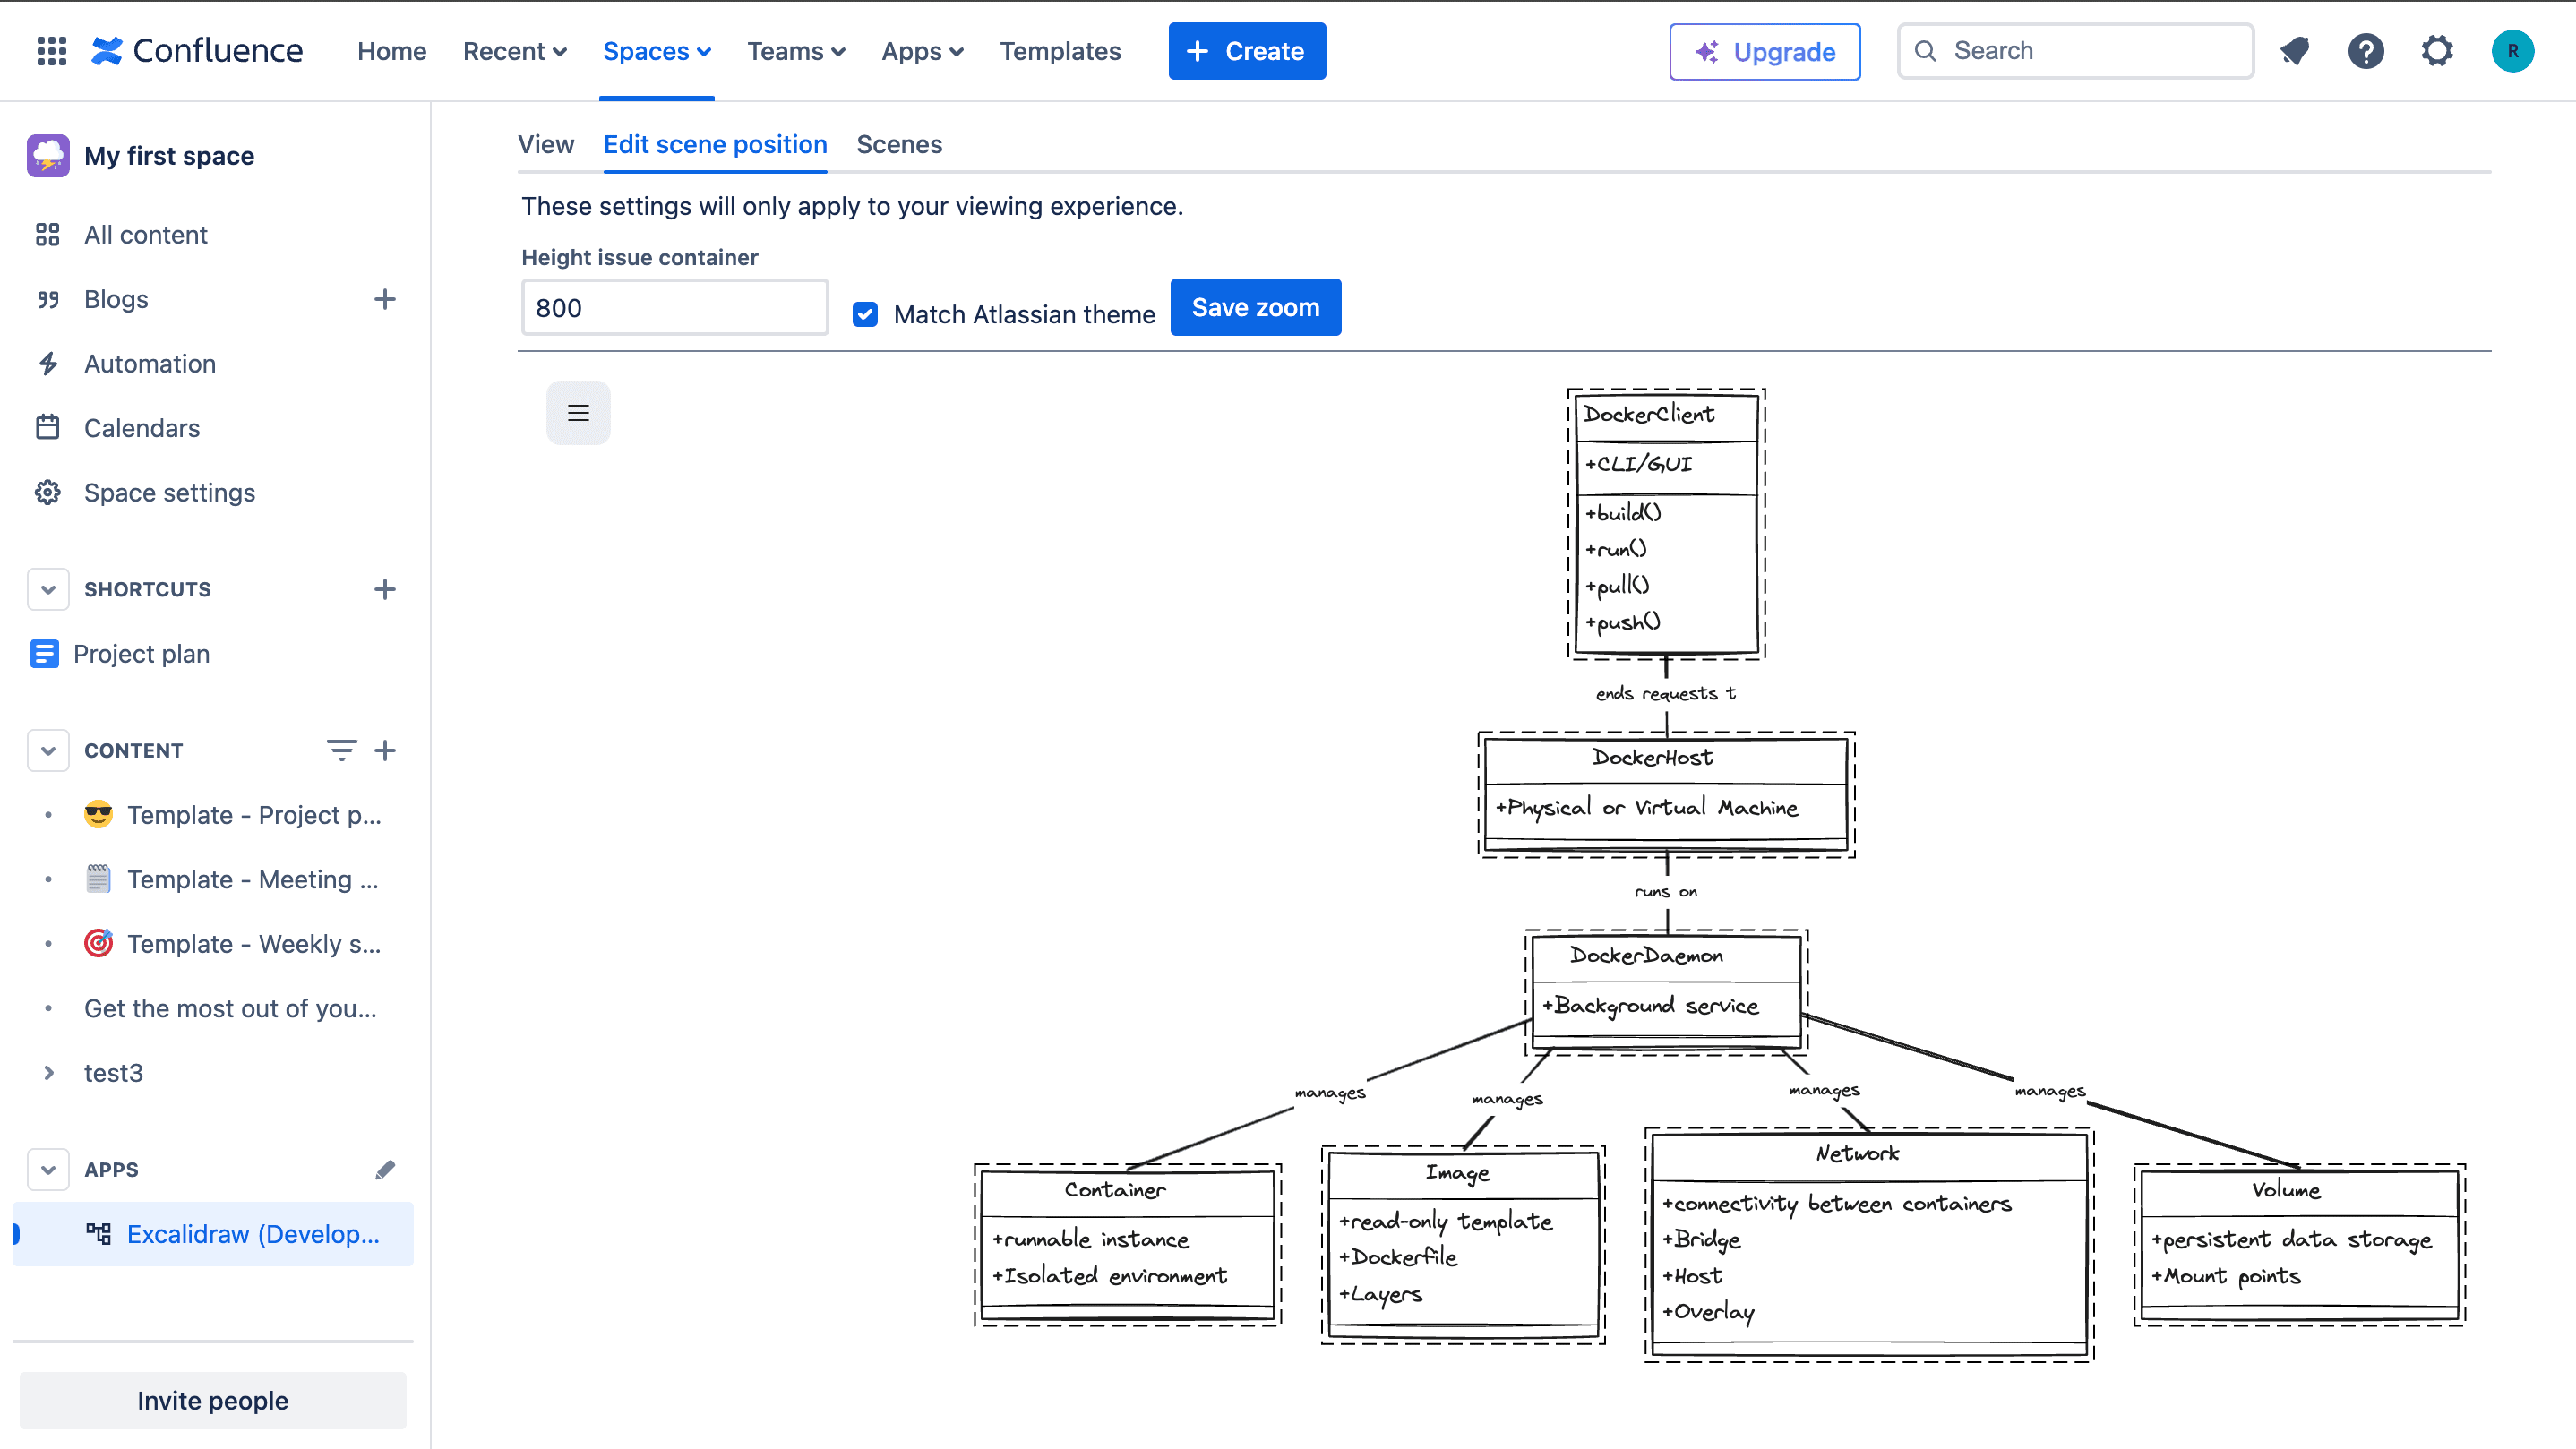Open All content in sidebar

145,235
